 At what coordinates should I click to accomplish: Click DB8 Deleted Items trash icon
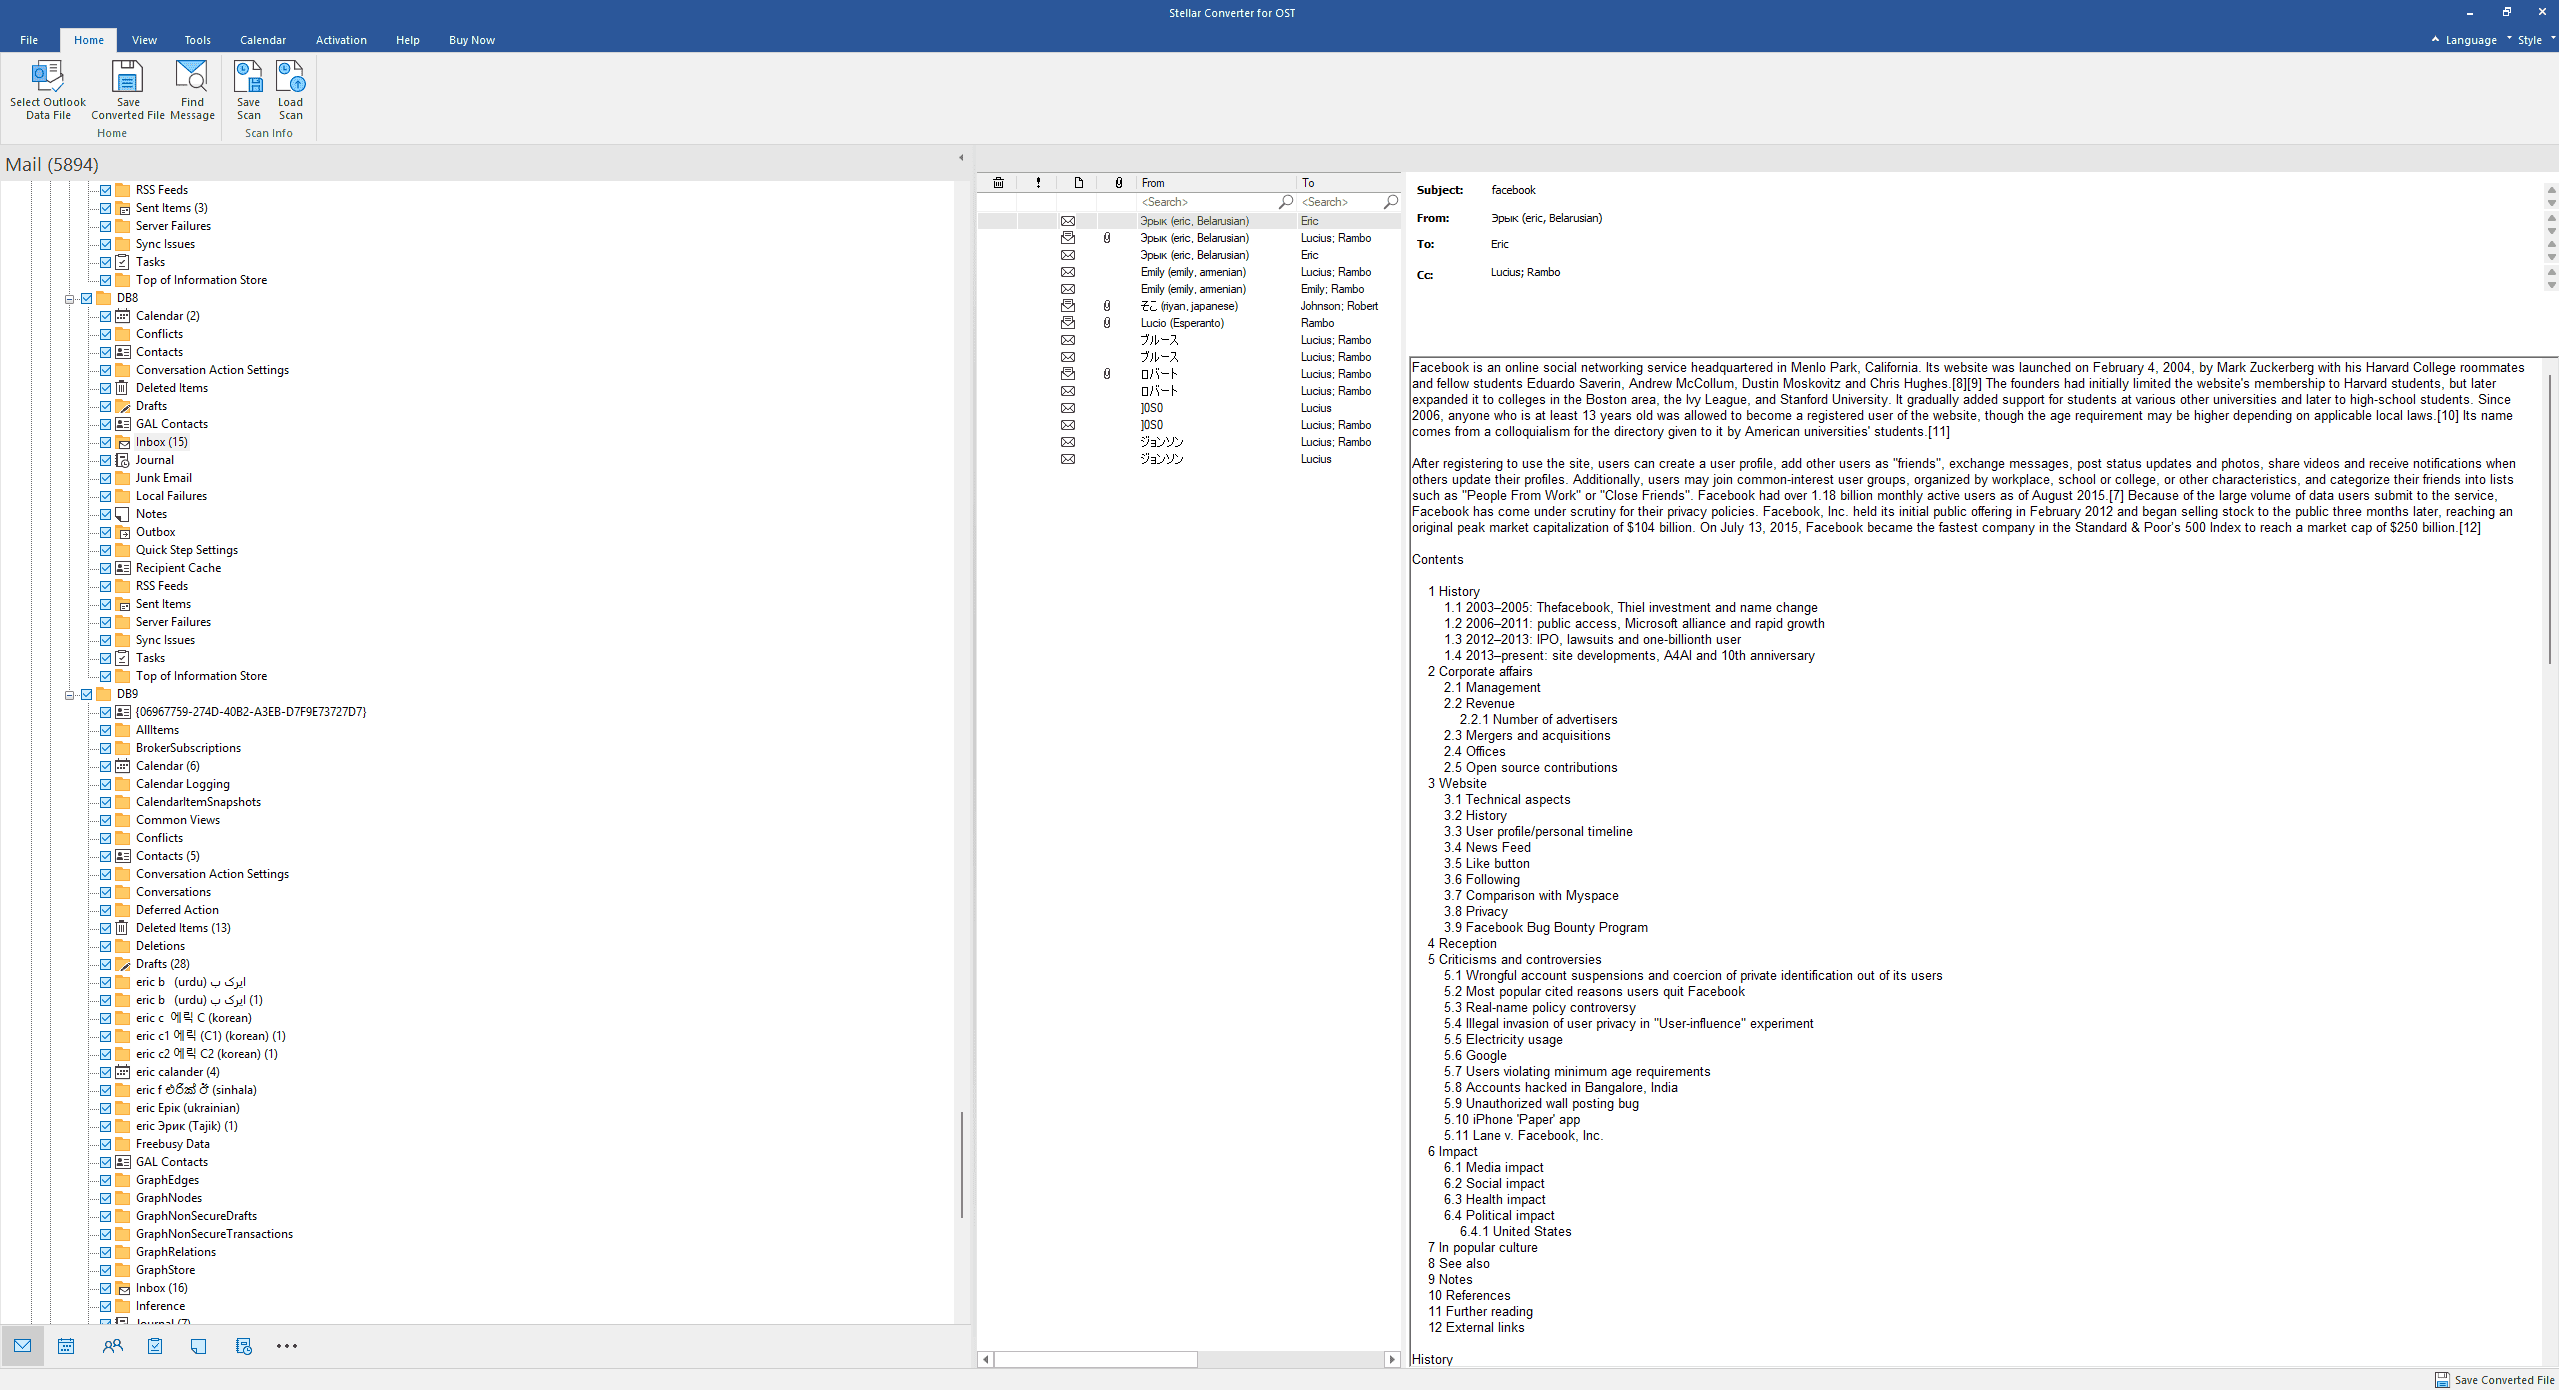123,388
